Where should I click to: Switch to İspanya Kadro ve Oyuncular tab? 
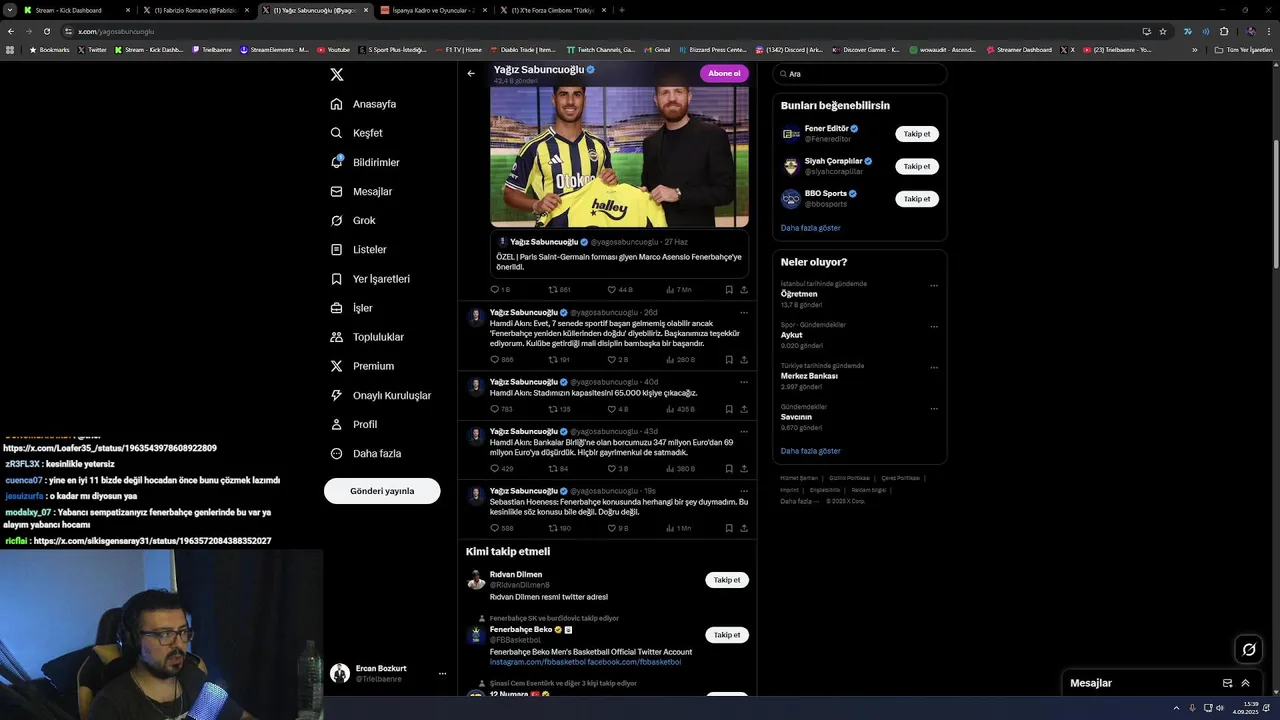click(x=433, y=10)
